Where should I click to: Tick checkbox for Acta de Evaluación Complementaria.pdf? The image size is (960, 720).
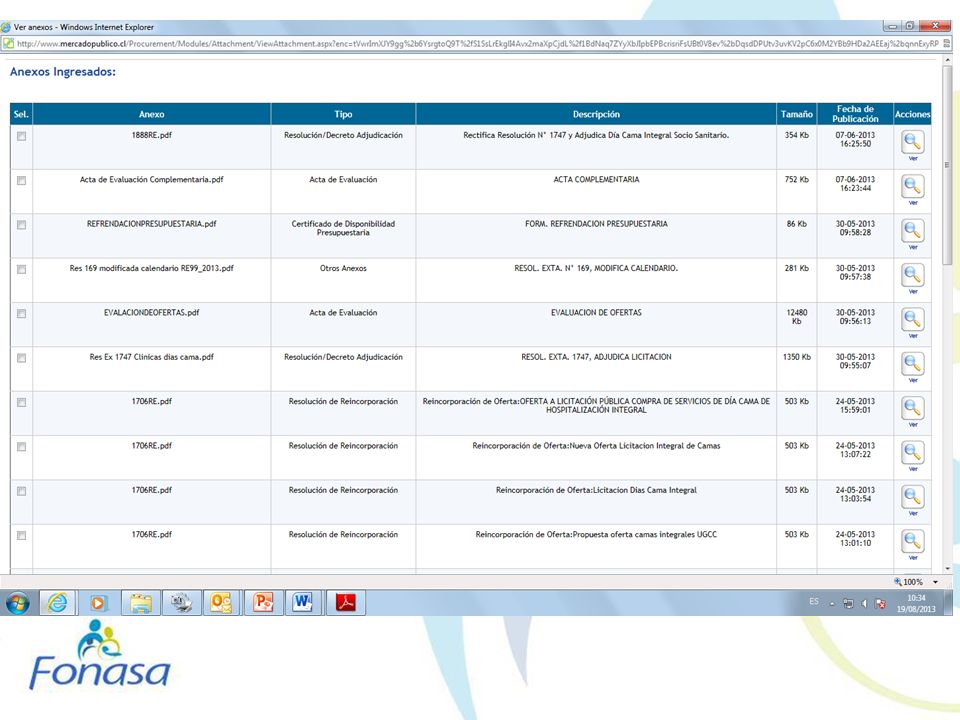pyautogui.click(x=21, y=181)
